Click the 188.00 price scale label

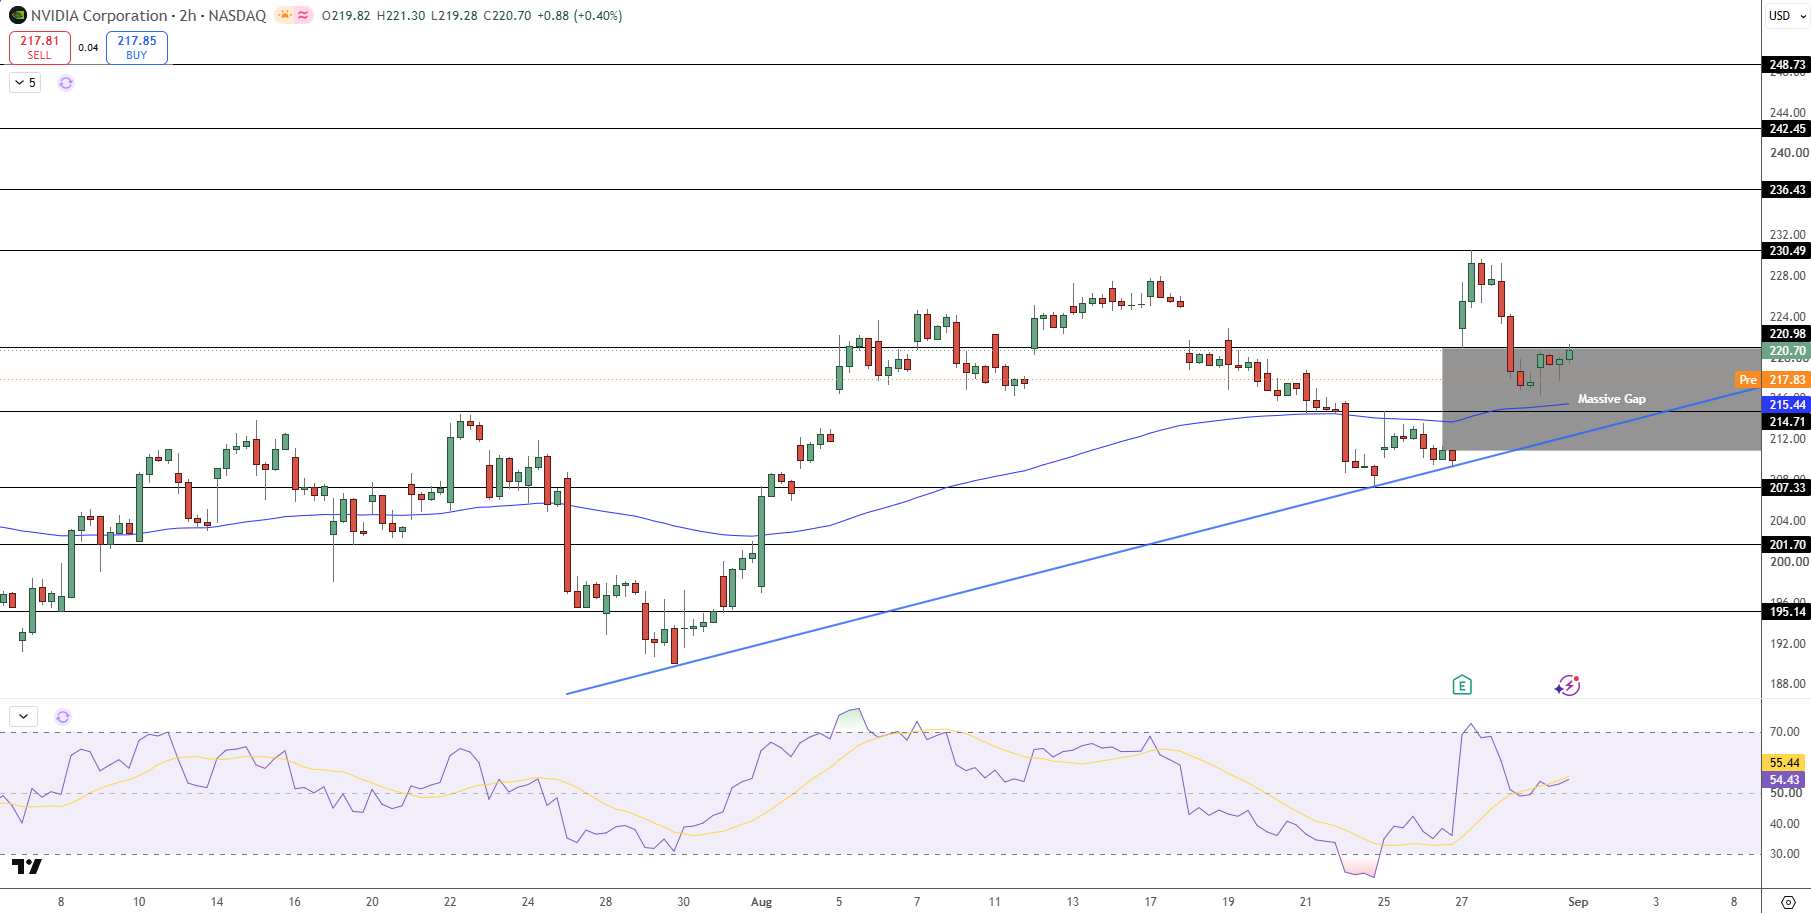tap(1788, 684)
